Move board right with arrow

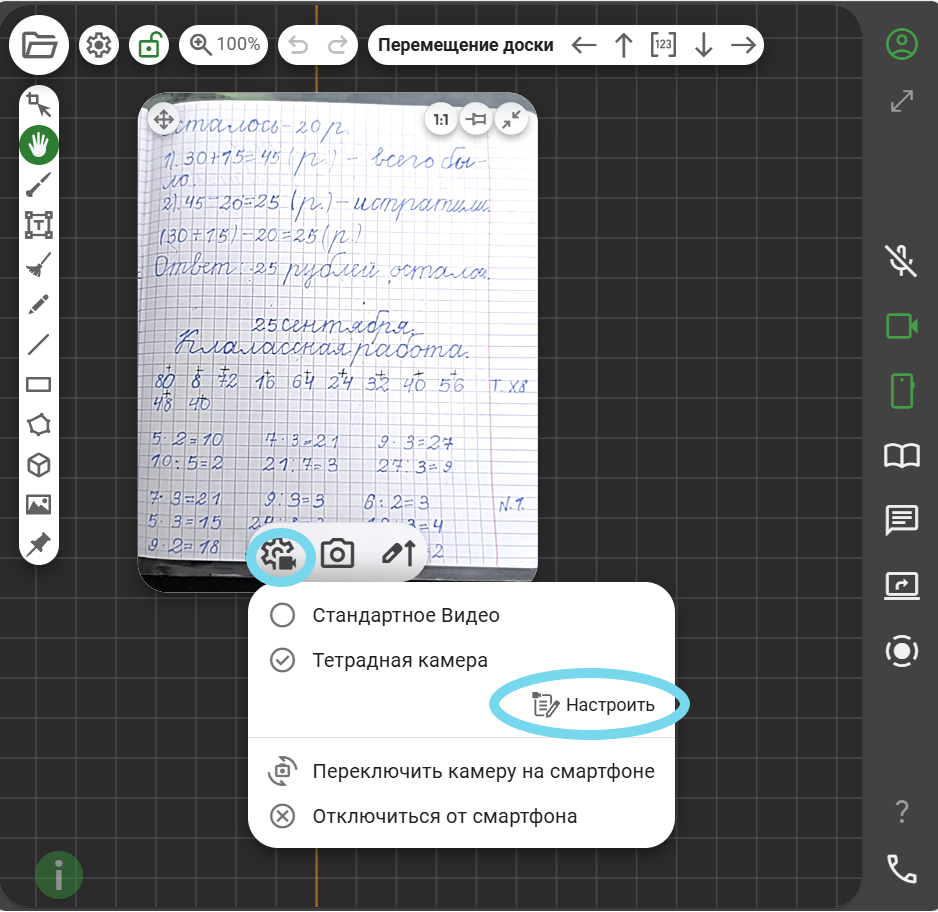[x=742, y=45]
